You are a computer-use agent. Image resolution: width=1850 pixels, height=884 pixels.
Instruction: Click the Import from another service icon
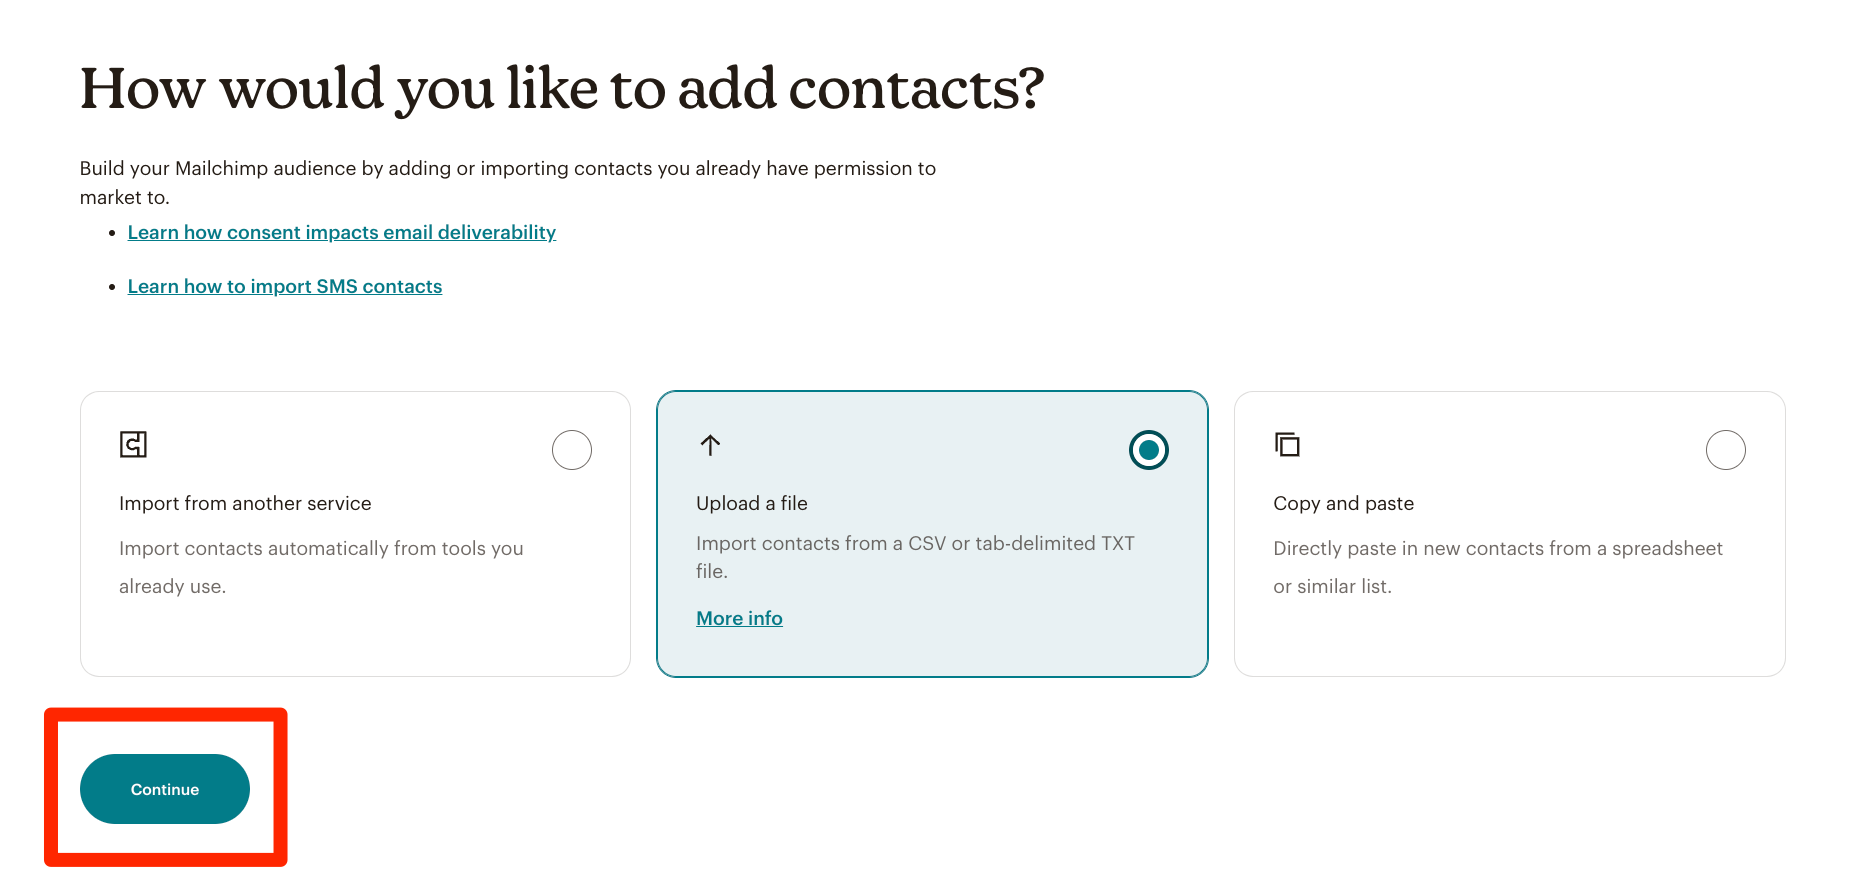point(133,444)
